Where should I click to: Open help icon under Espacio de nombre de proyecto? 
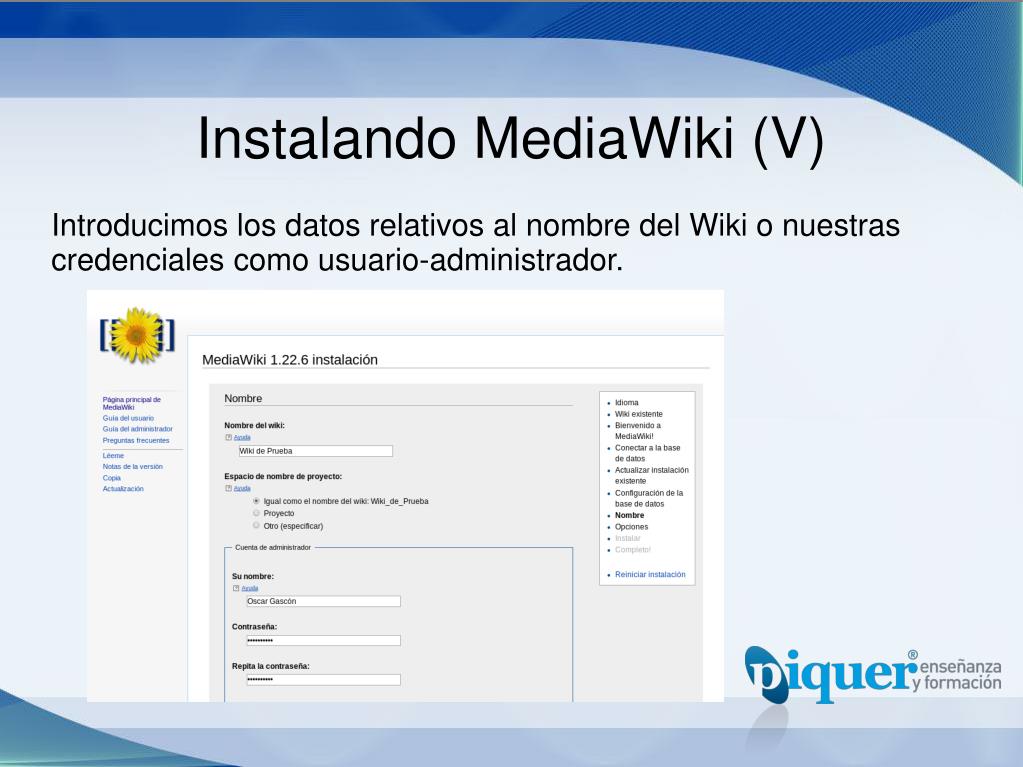[228, 489]
